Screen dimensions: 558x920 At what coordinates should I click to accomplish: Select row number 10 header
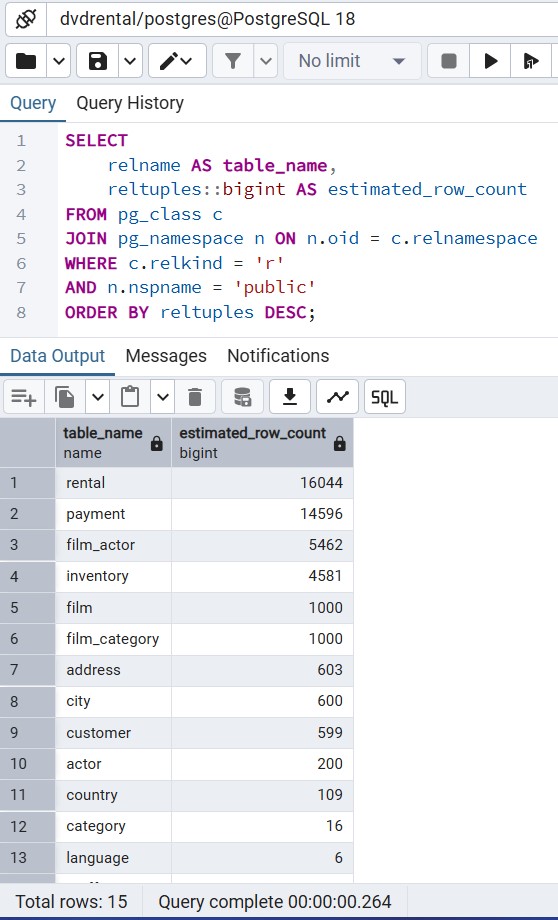(28, 764)
